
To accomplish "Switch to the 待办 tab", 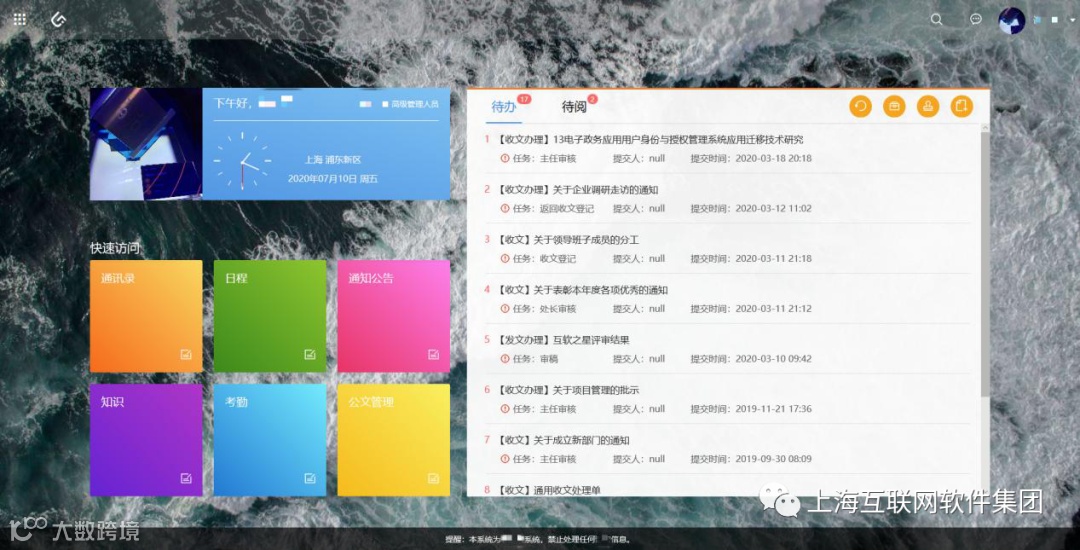I will [503, 107].
